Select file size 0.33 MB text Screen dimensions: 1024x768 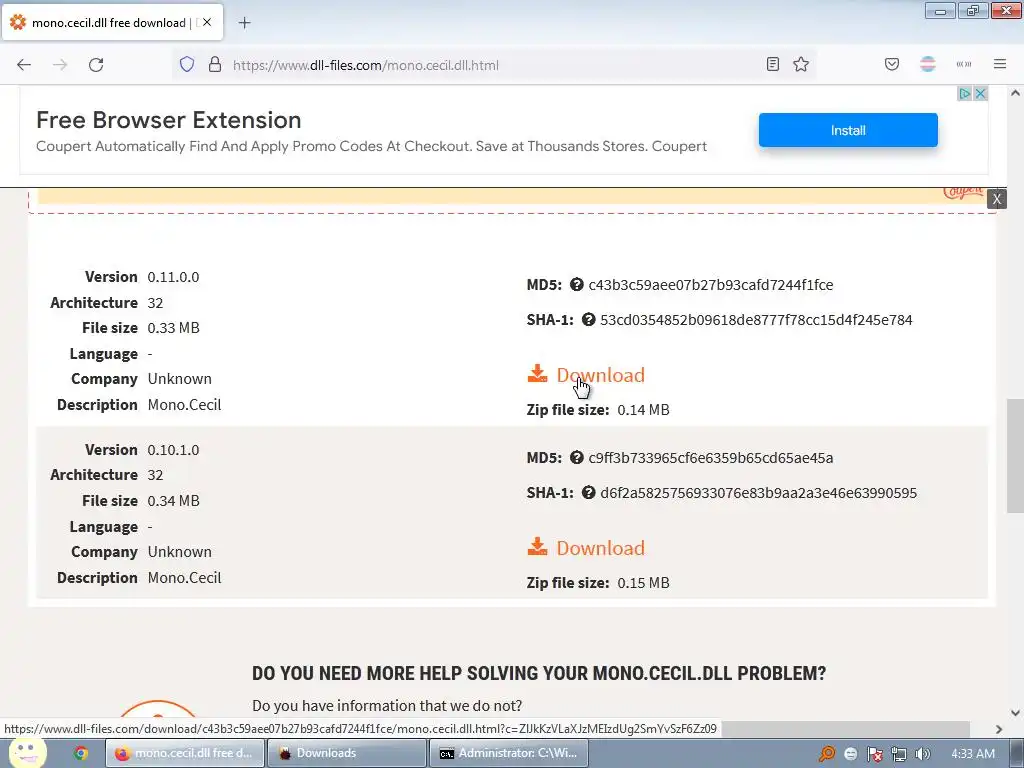(x=174, y=328)
